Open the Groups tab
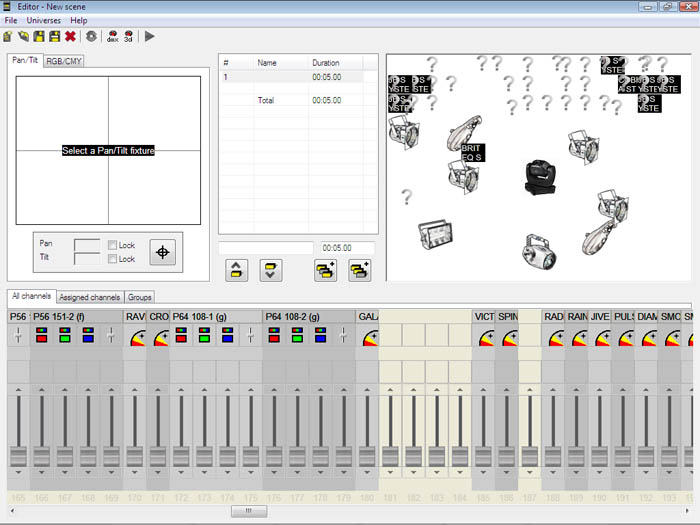This screenshot has height=525, width=700. pos(140,297)
